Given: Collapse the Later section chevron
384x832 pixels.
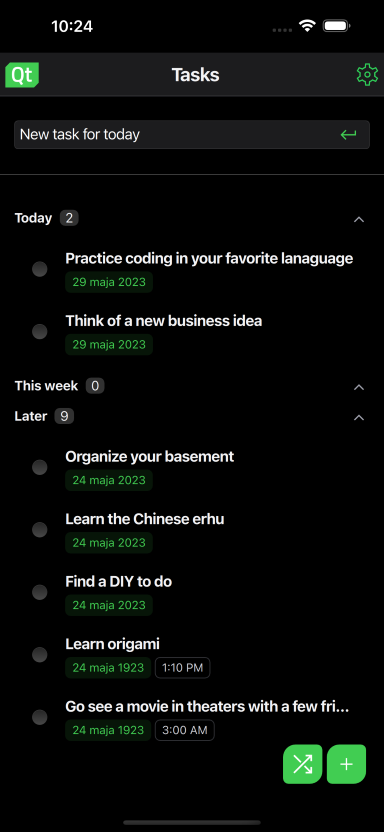Looking at the screenshot, I should tap(359, 418).
